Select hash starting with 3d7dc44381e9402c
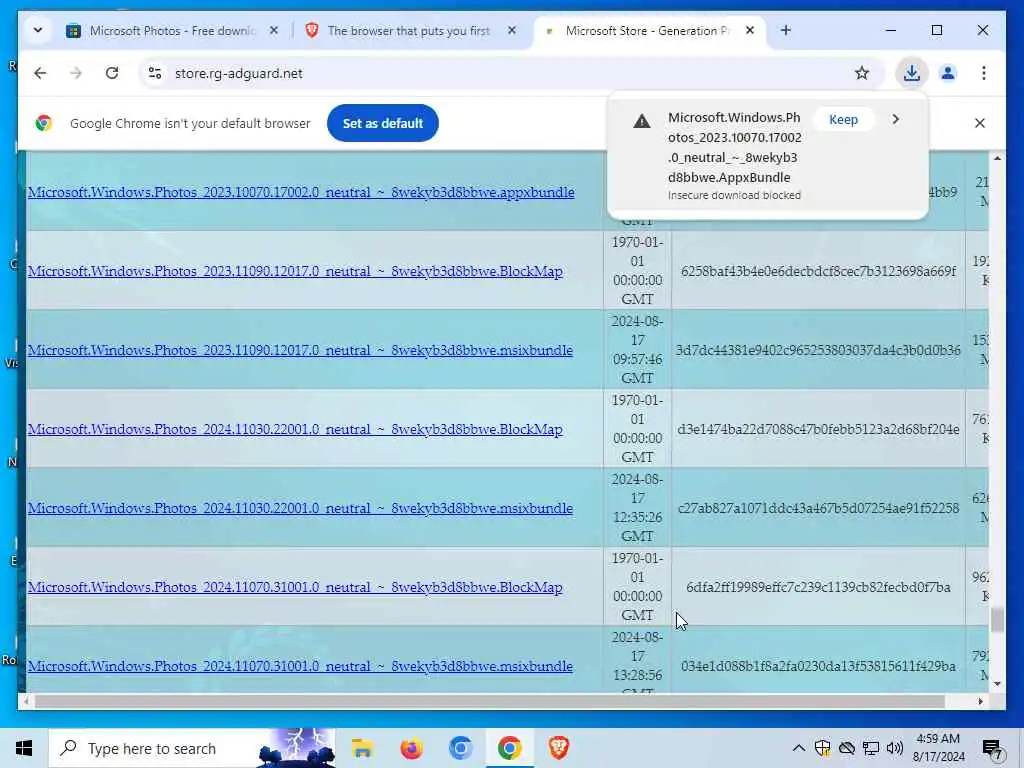1024x768 pixels. (x=818, y=350)
